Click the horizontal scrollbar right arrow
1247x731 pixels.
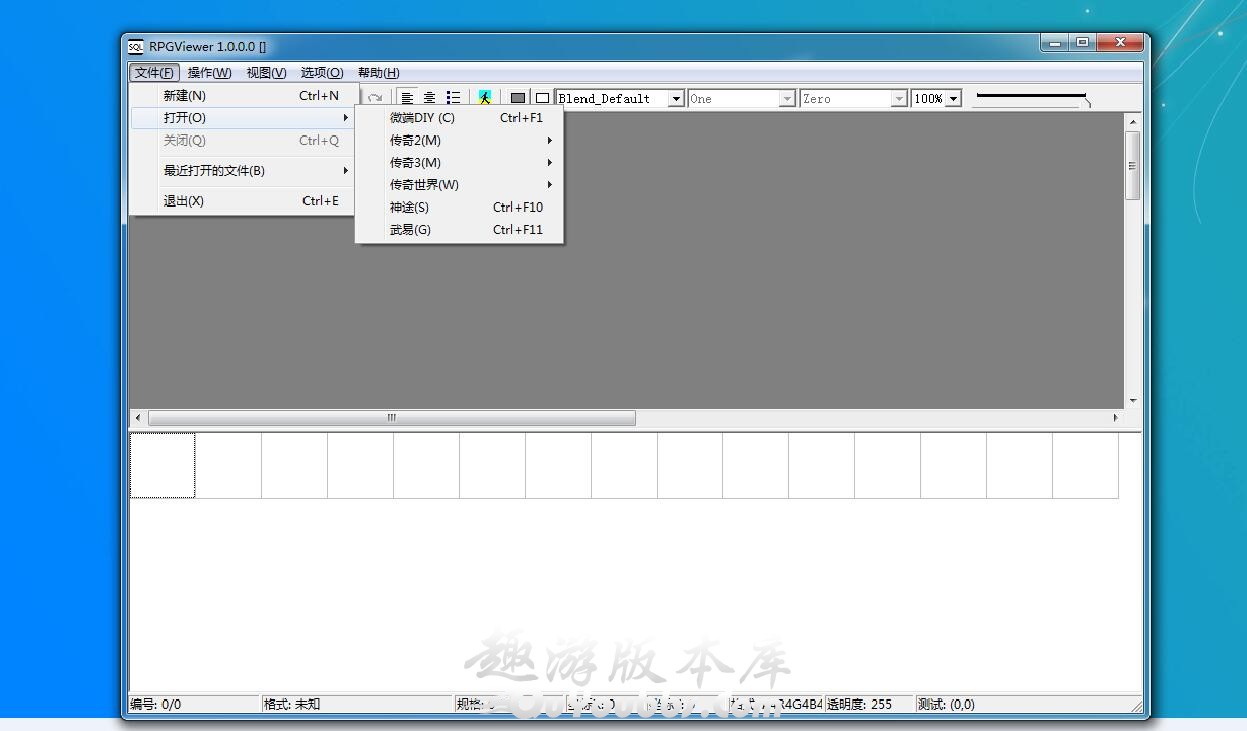click(1116, 418)
